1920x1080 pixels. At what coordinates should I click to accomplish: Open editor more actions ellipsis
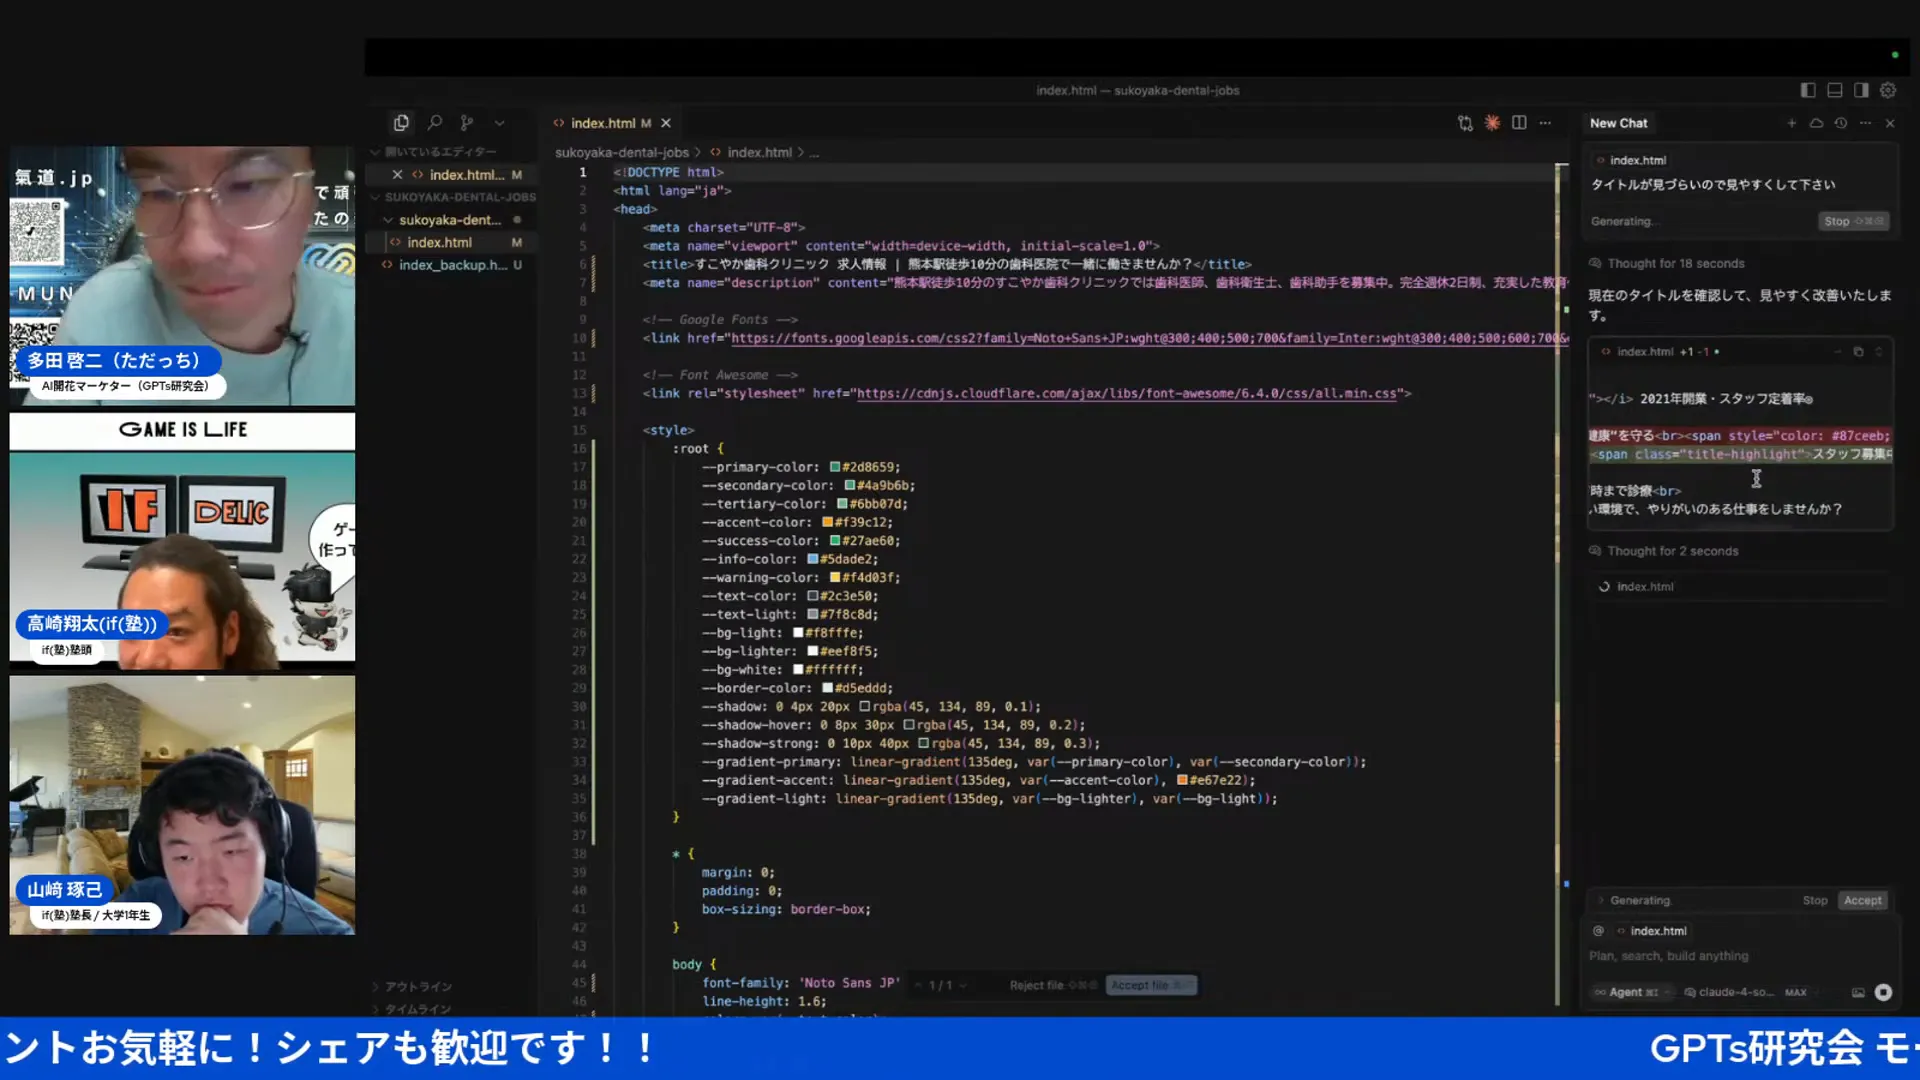(x=1546, y=123)
